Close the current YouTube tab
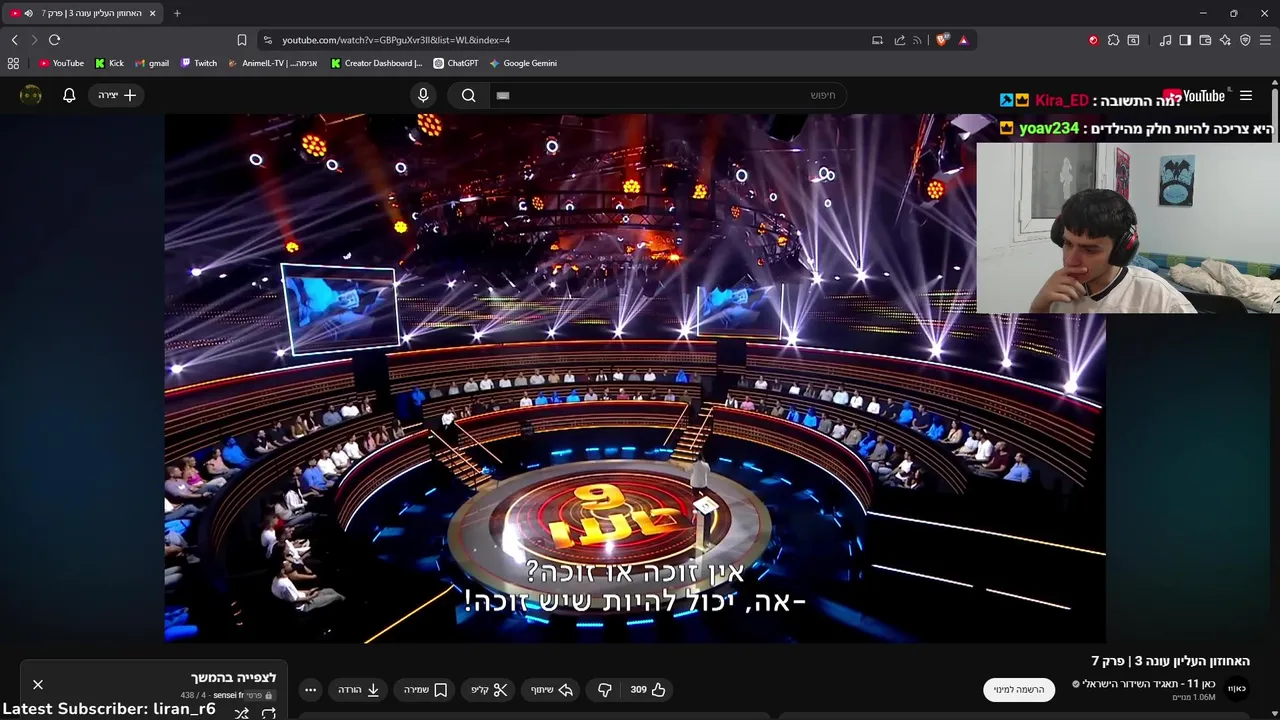1280x720 pixels. coord(152,13)
